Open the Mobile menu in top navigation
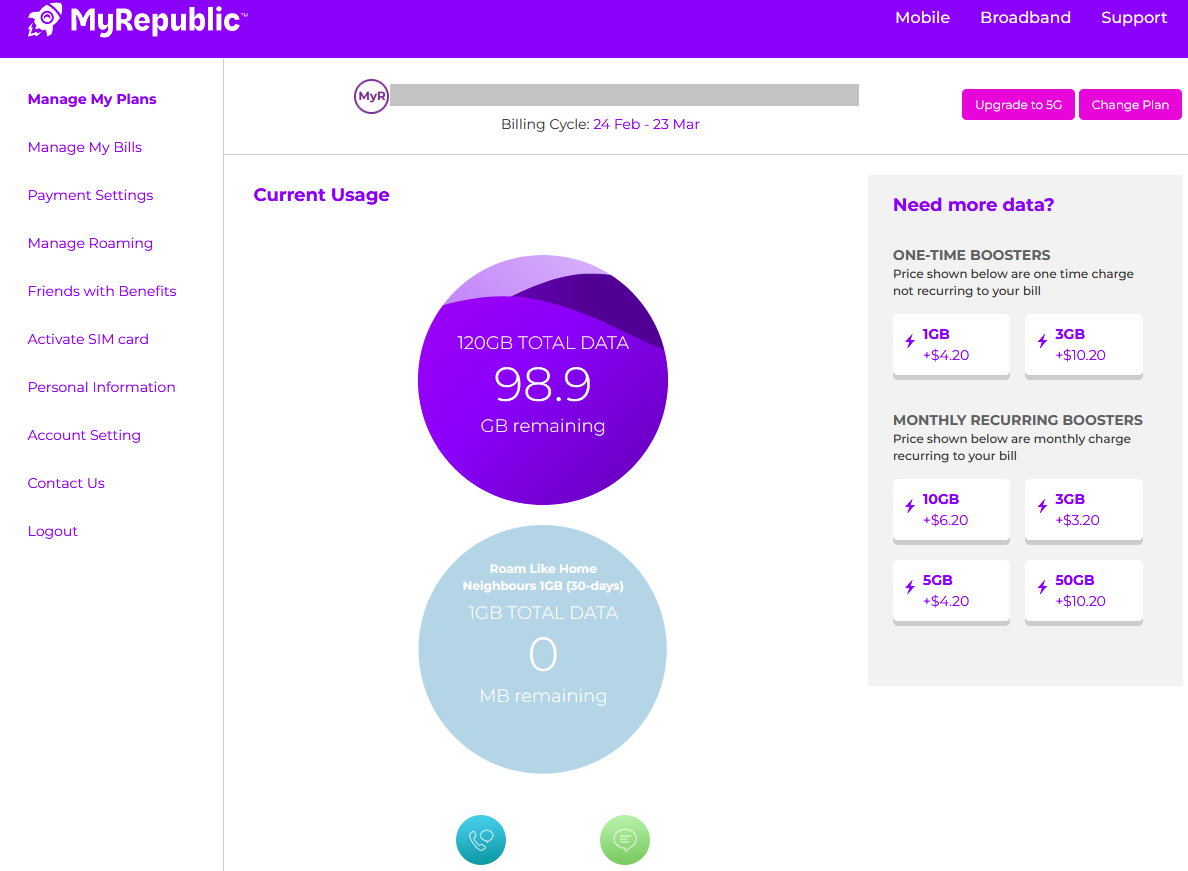This screenshot has height=871, width=1188. click(922, 17)
